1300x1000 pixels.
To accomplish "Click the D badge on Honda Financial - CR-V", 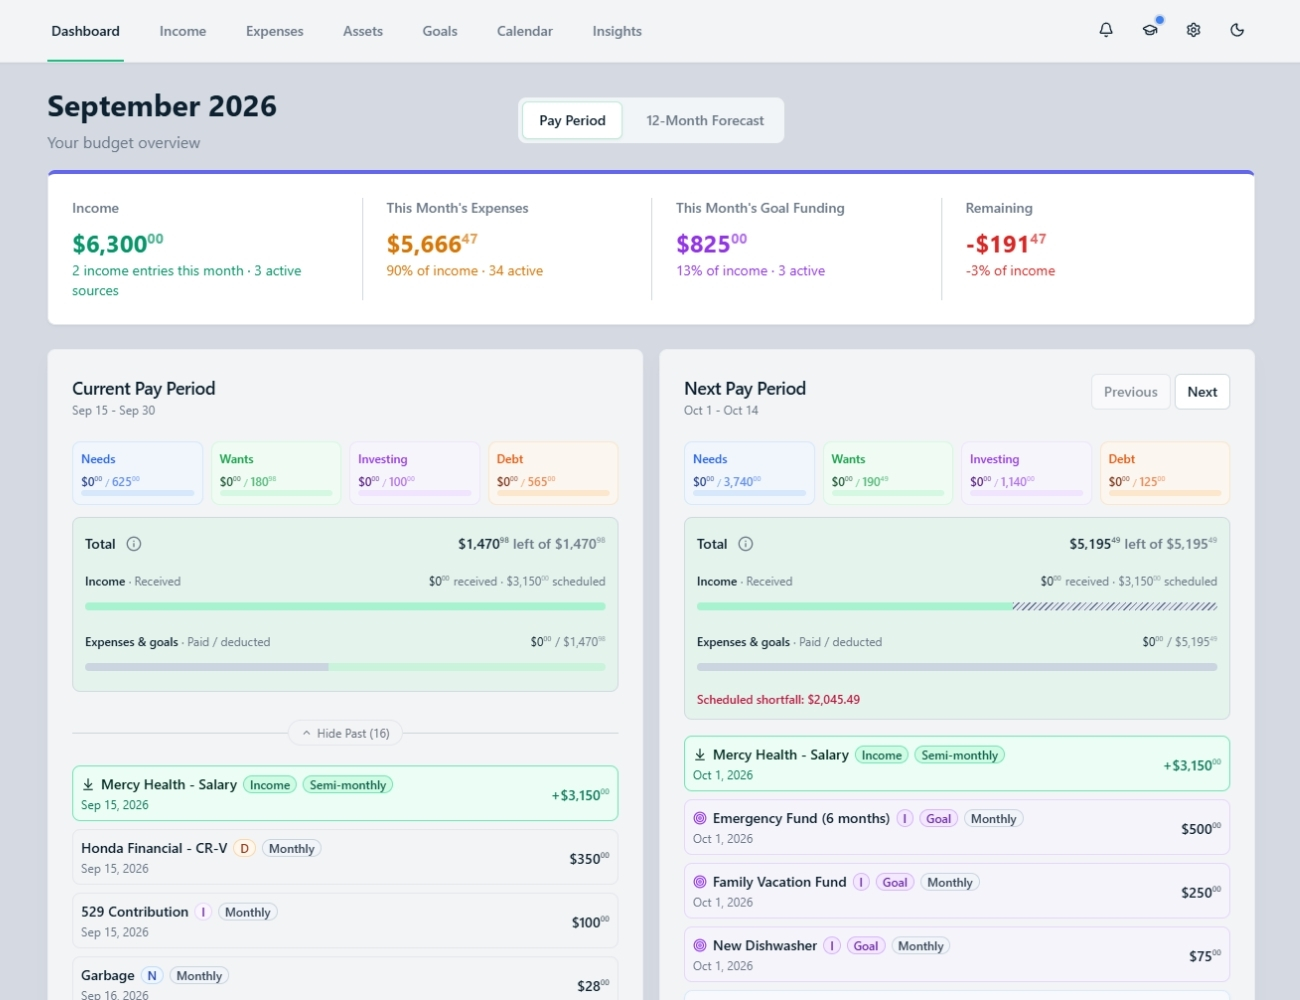I will pos(244,848).
